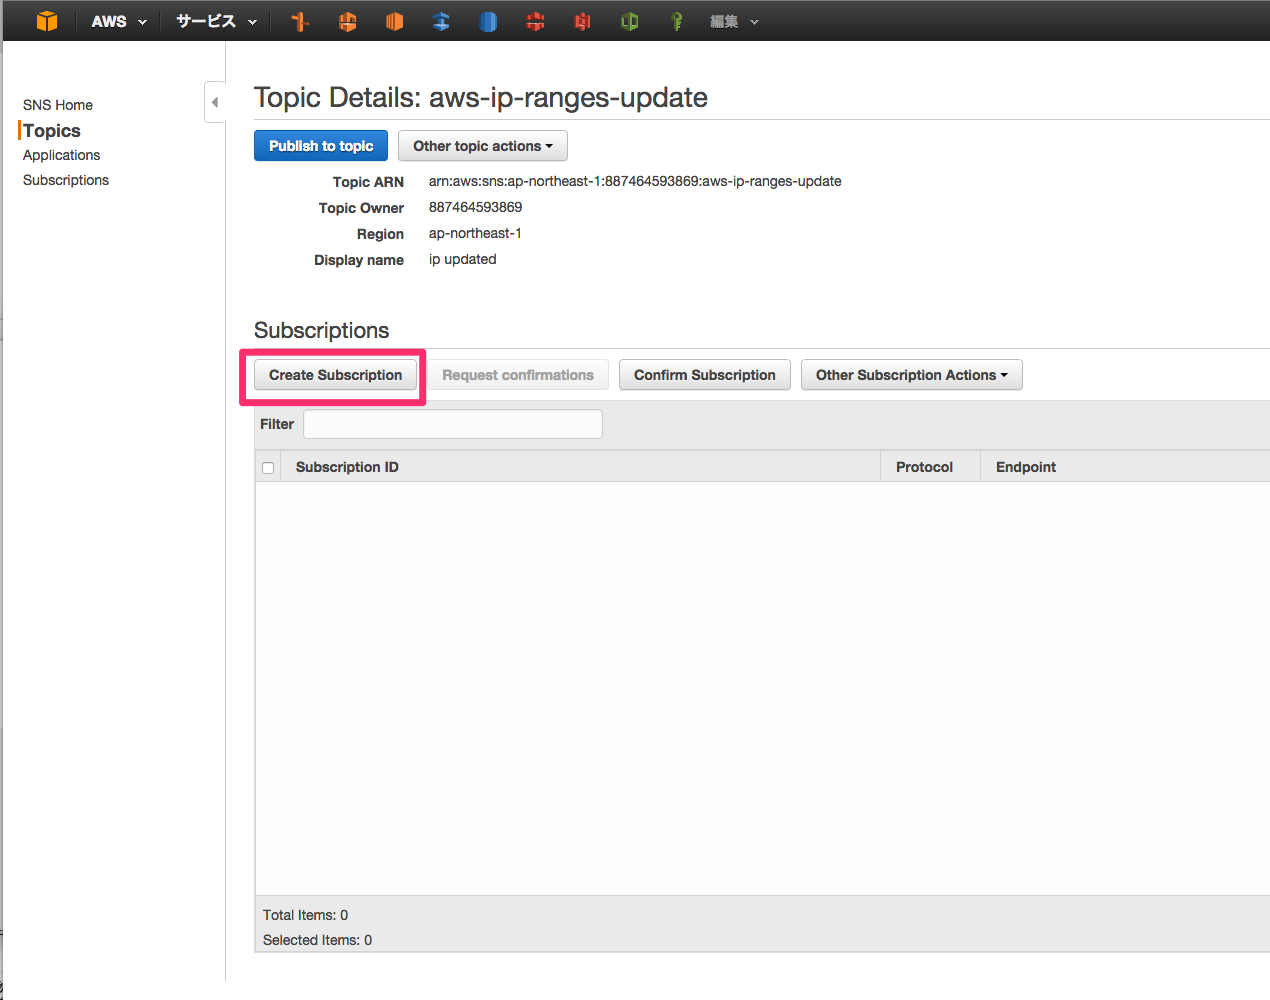Expand the Other topic actions dropdown
The height and width of the screenshot is (1000, 1270).
pyautogui.click(x=482, y=146)
